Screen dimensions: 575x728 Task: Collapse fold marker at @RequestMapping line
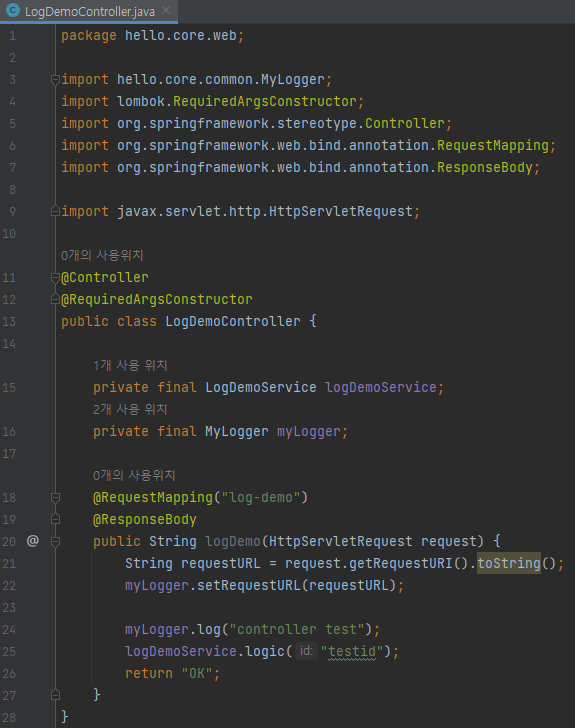click(55, 498)
